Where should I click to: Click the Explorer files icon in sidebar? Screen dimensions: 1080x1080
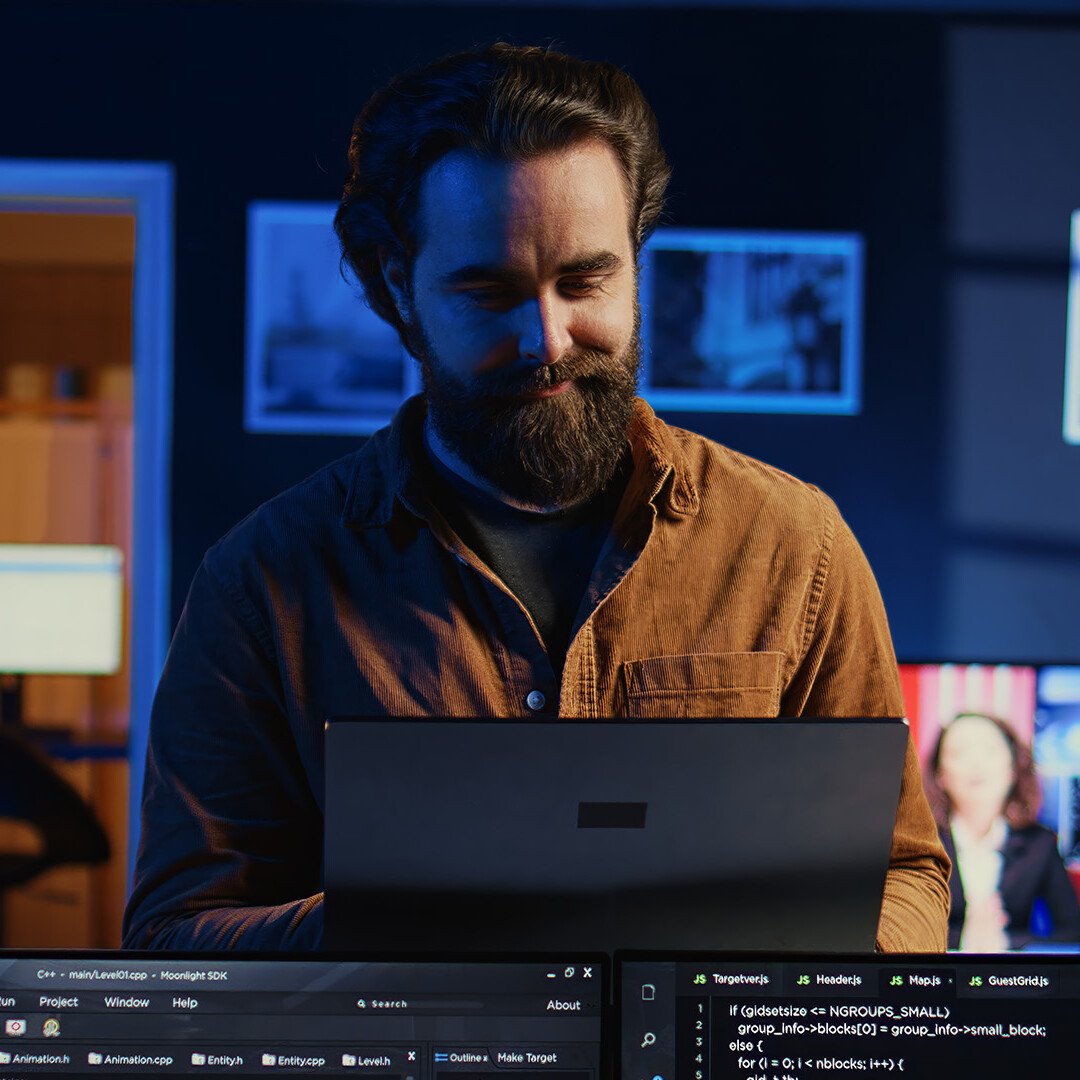(x=648, y=992)
